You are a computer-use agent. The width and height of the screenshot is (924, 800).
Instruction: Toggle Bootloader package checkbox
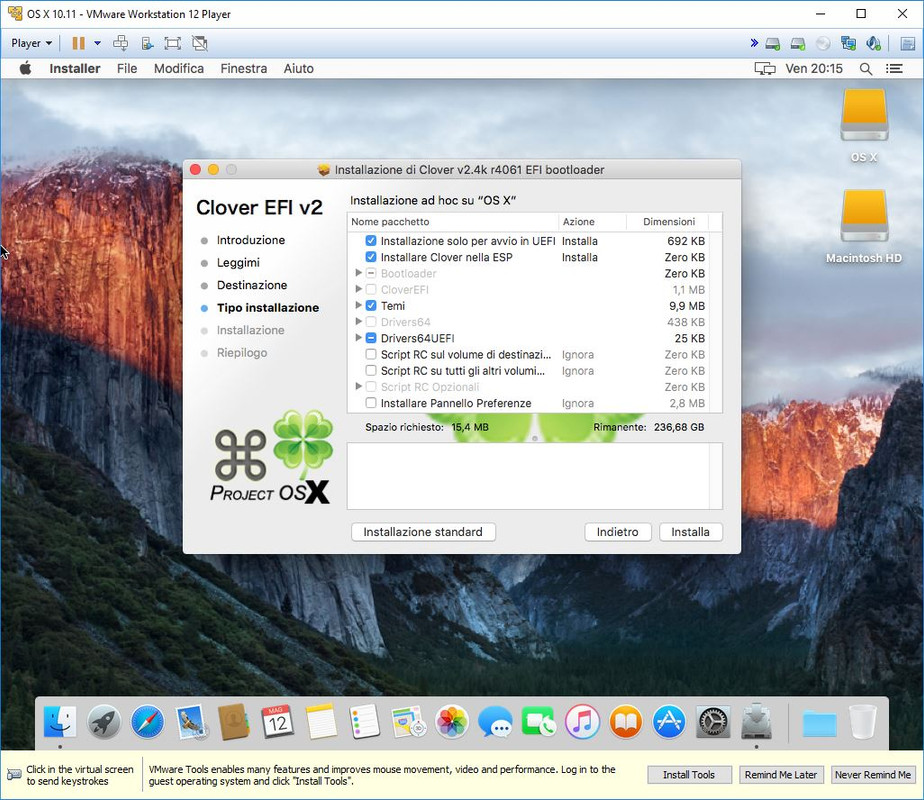click(x=371, y=273)
